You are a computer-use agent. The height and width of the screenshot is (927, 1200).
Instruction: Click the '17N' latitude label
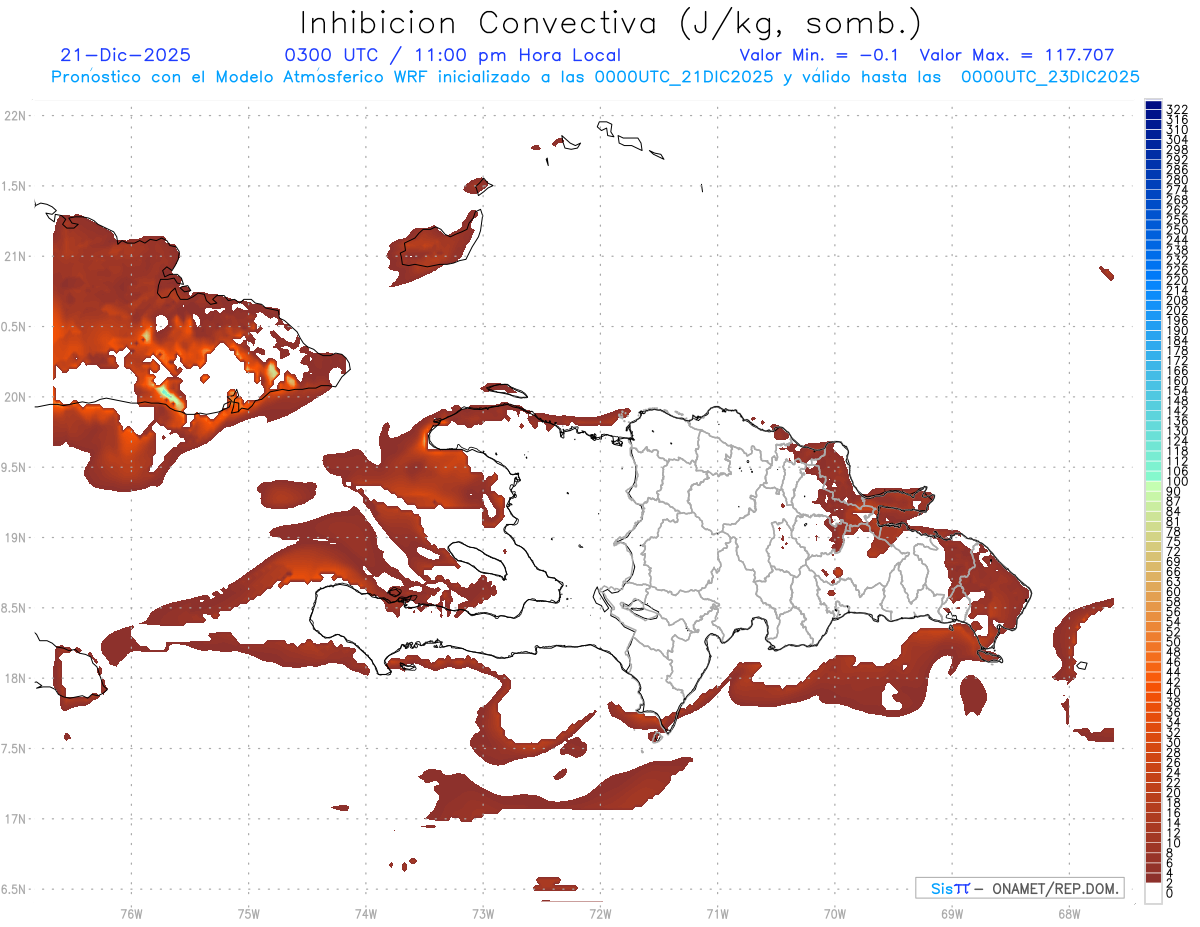pyautogui.click(x=15, y=819)
